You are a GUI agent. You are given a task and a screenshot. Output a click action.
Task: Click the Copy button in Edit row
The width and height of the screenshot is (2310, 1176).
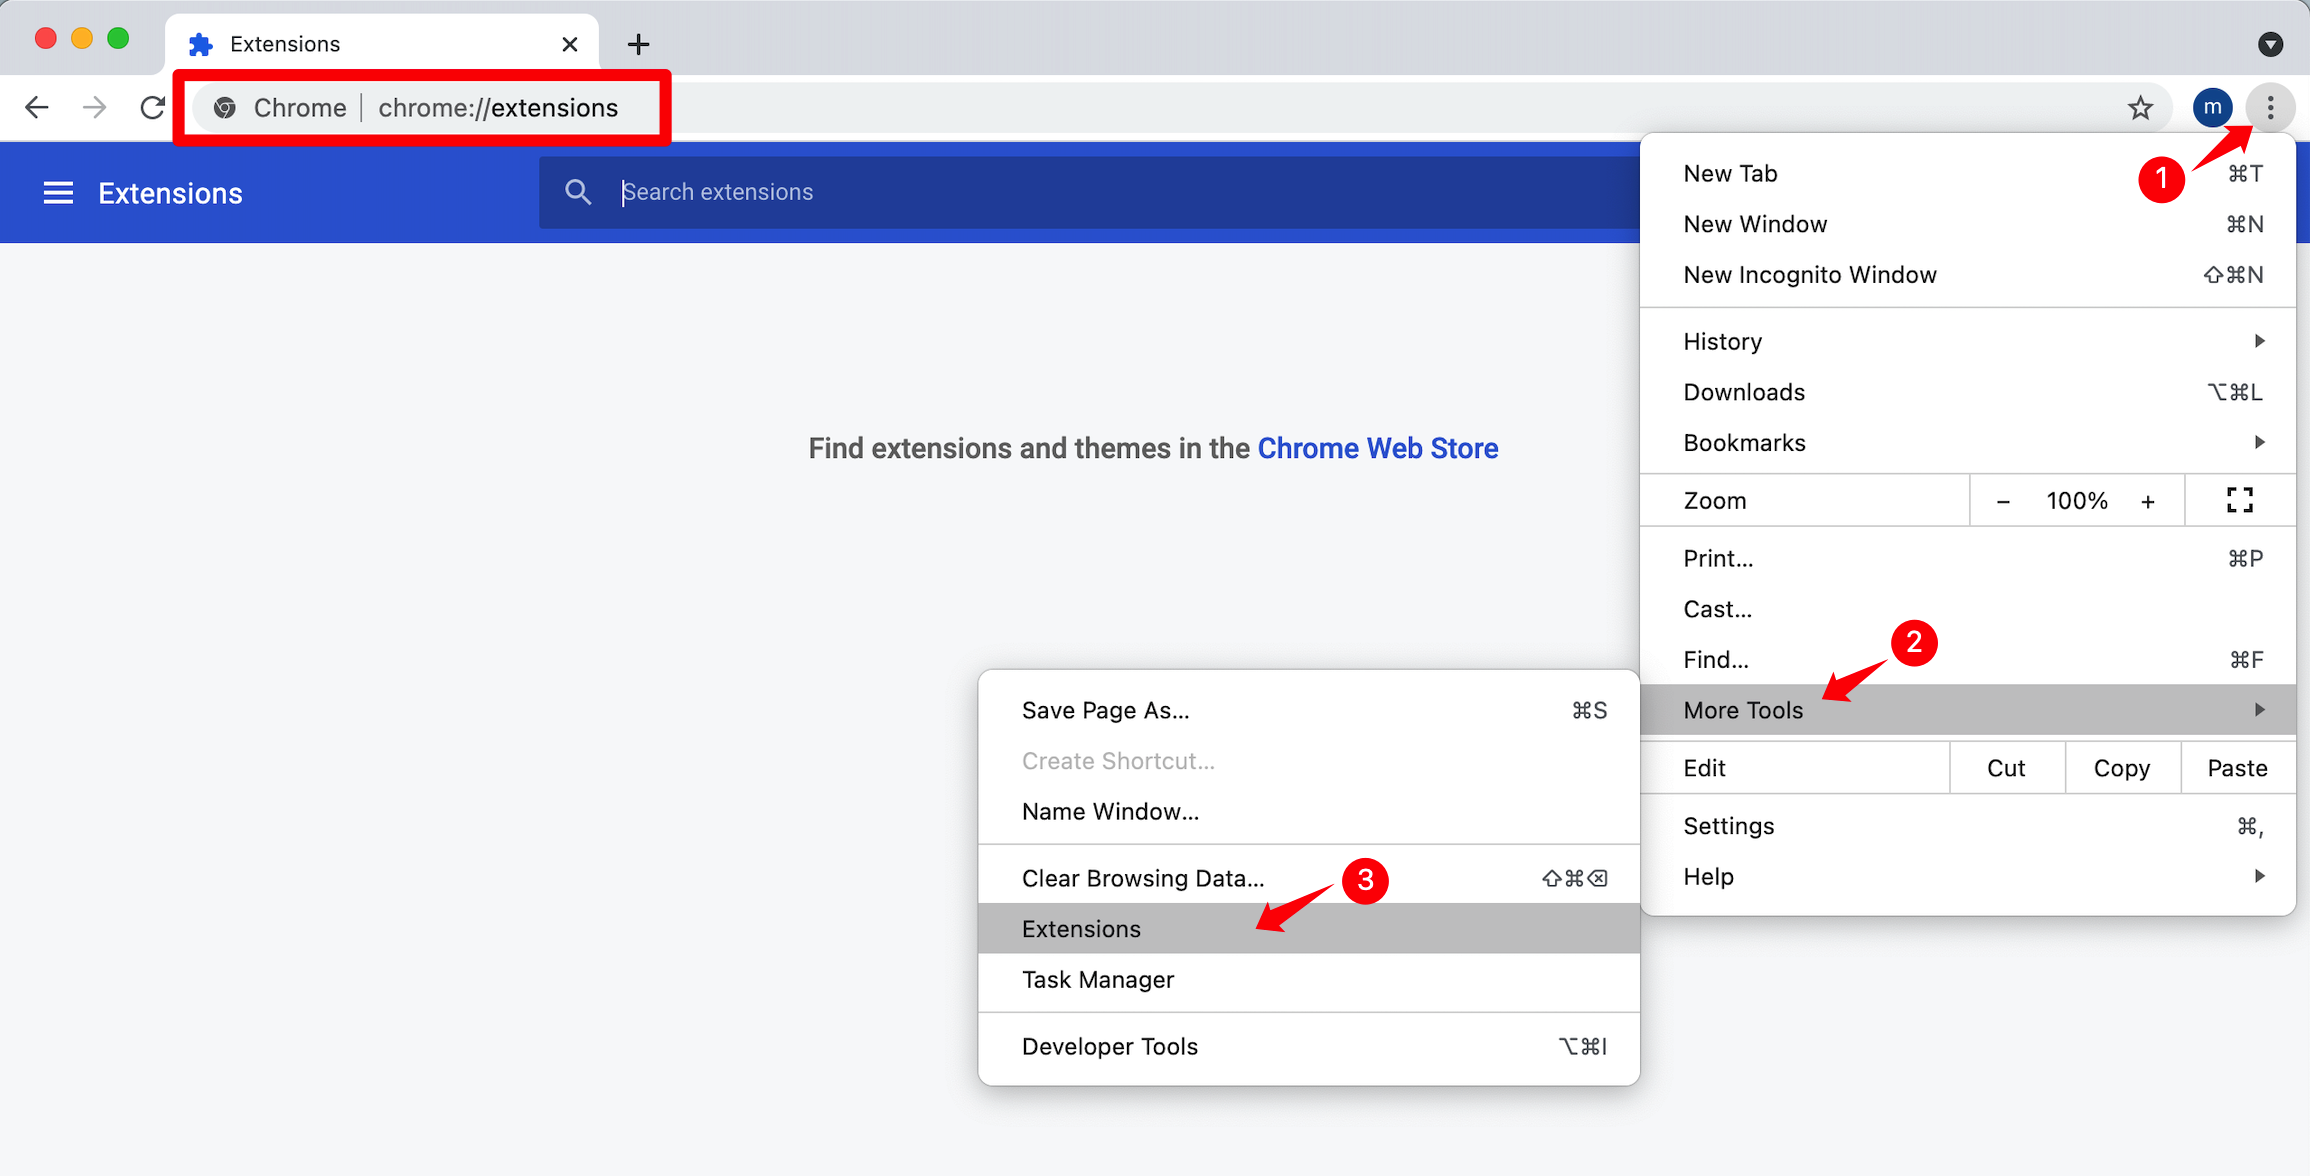pos(2122,768)
